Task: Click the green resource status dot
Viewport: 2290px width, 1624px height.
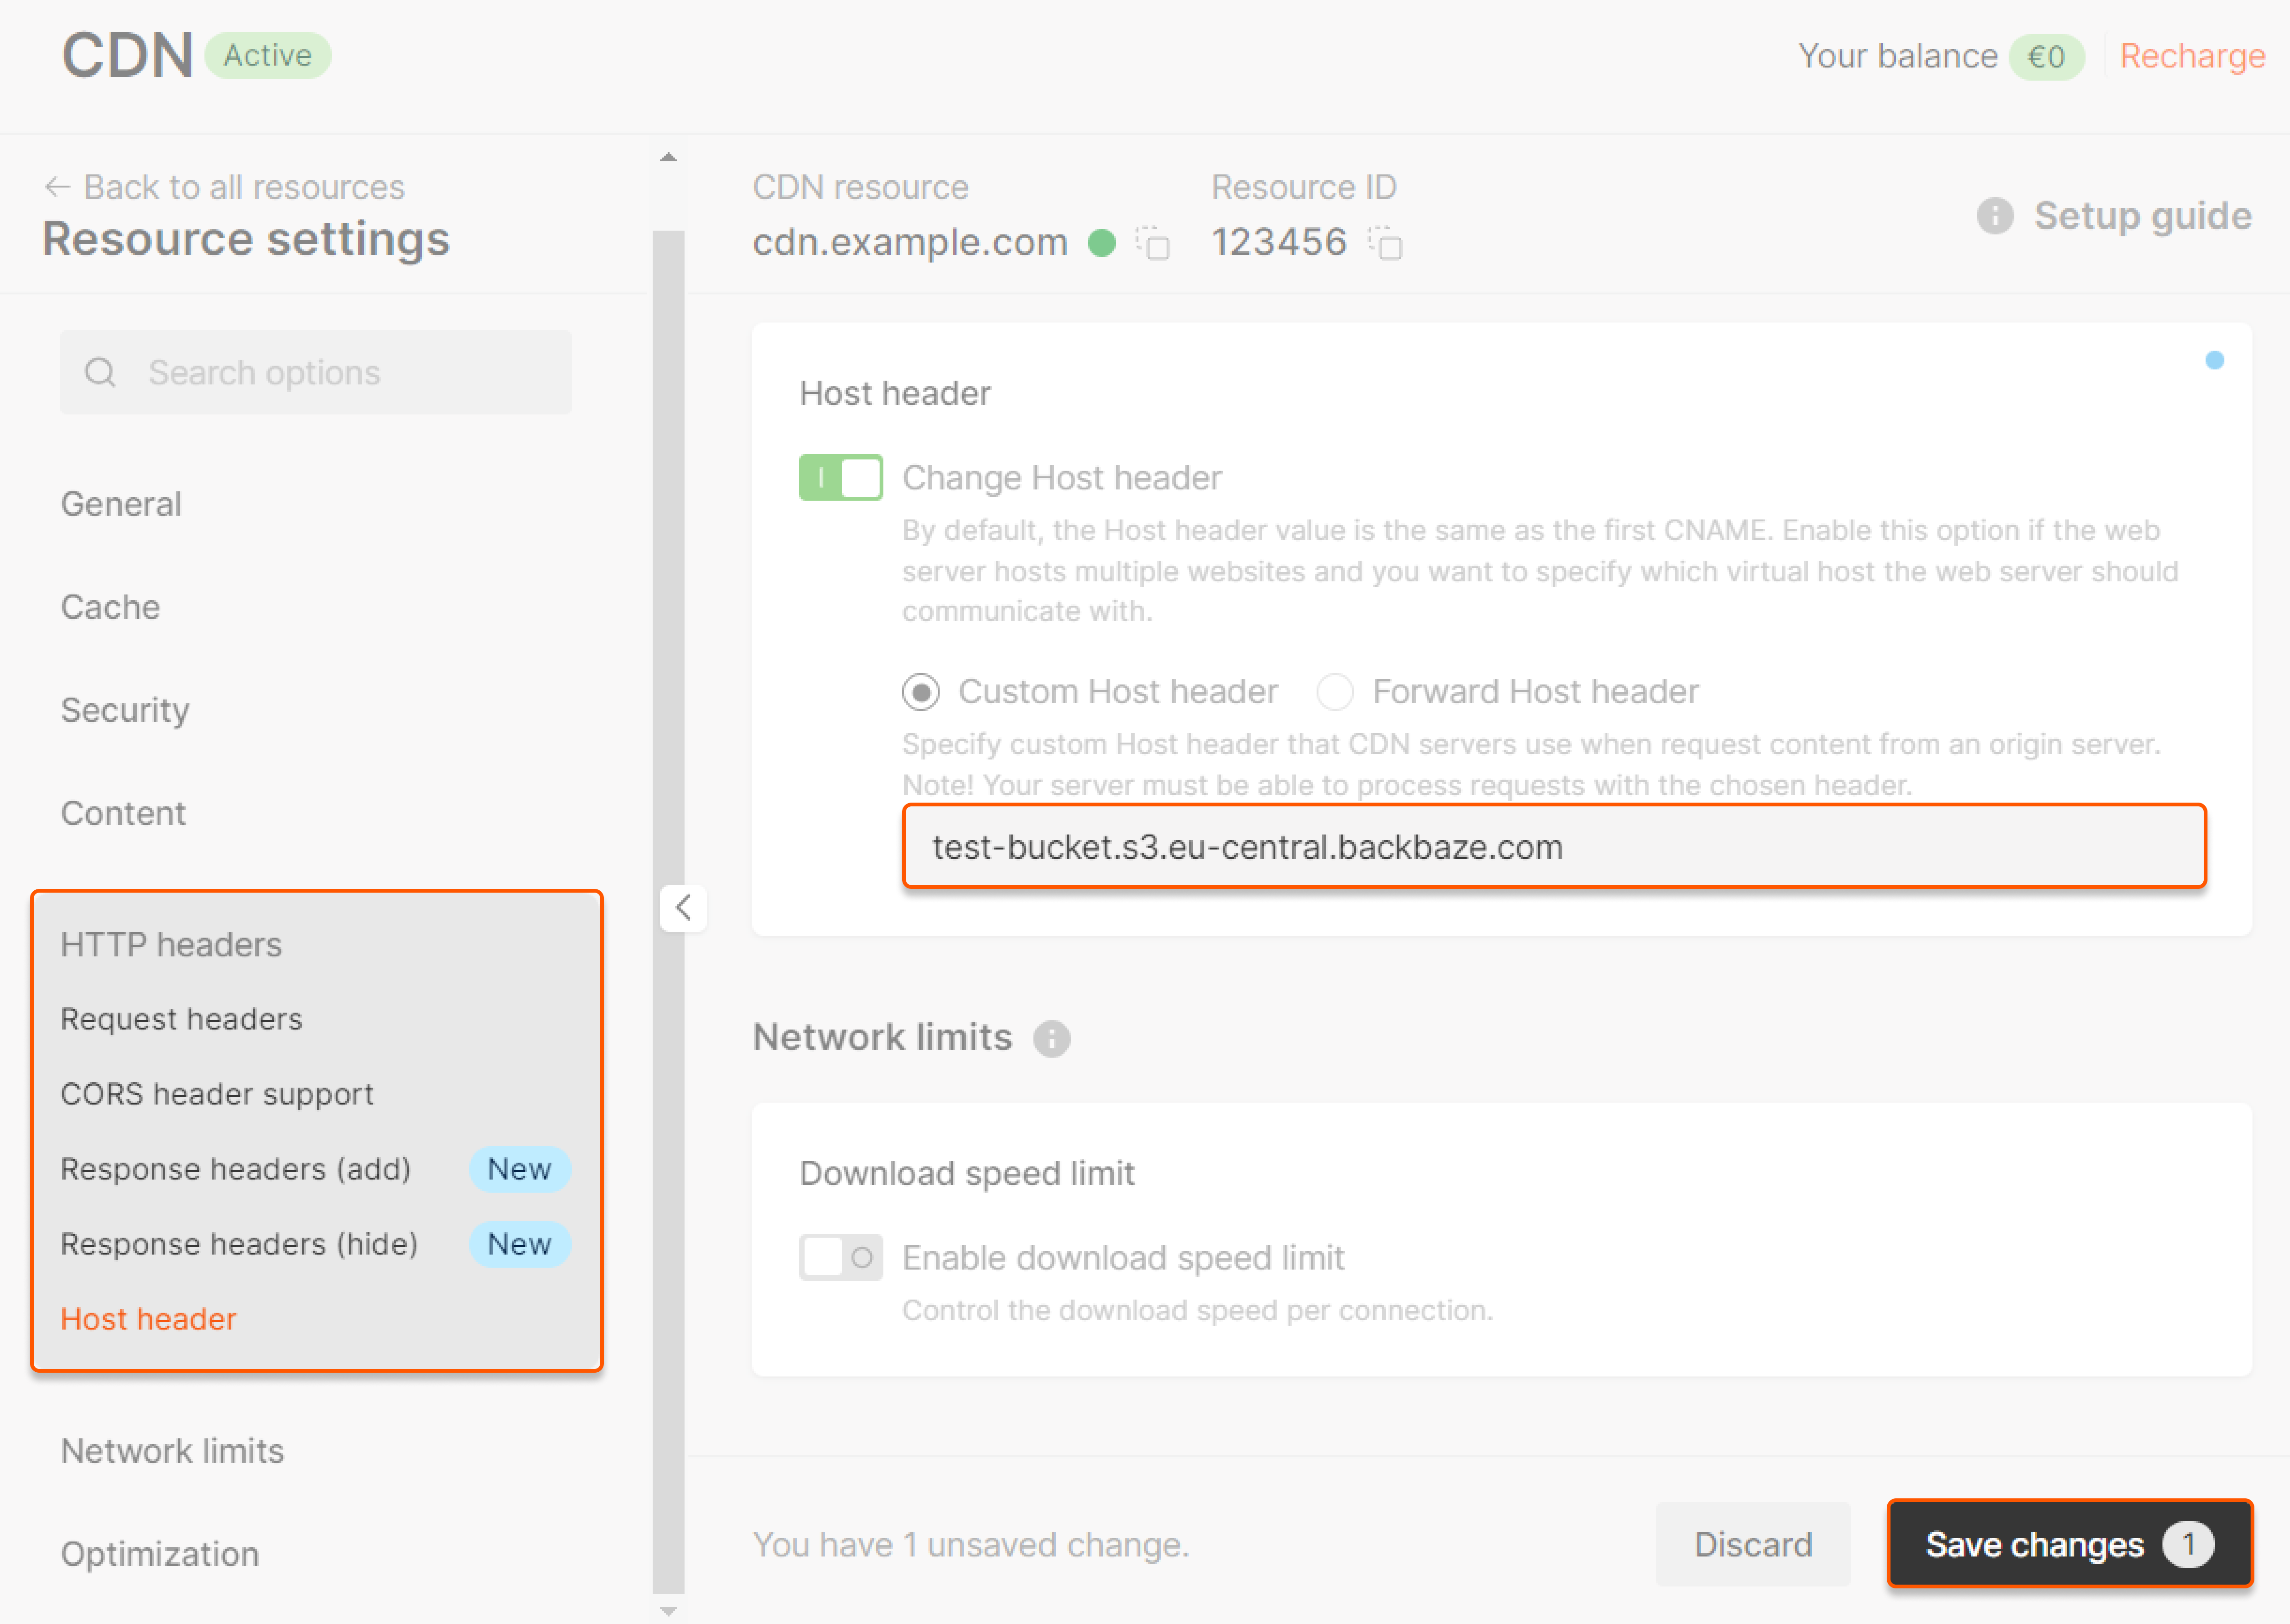Action: [x=1101, y=243]
